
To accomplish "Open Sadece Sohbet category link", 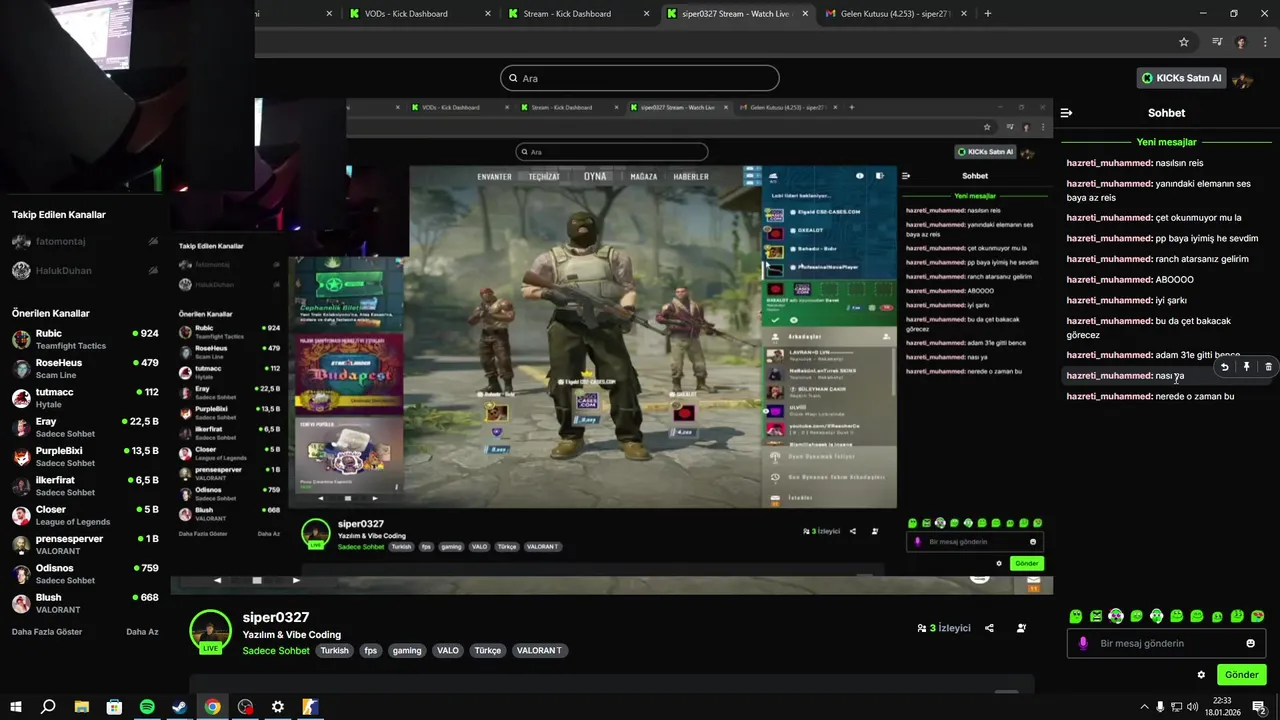I will coord(276,650).
